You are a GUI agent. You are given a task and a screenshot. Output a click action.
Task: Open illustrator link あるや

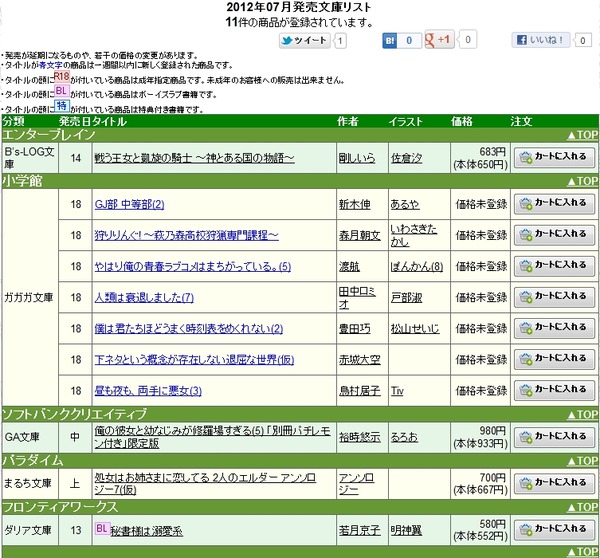pyautogui.click(x=405, y=204)
